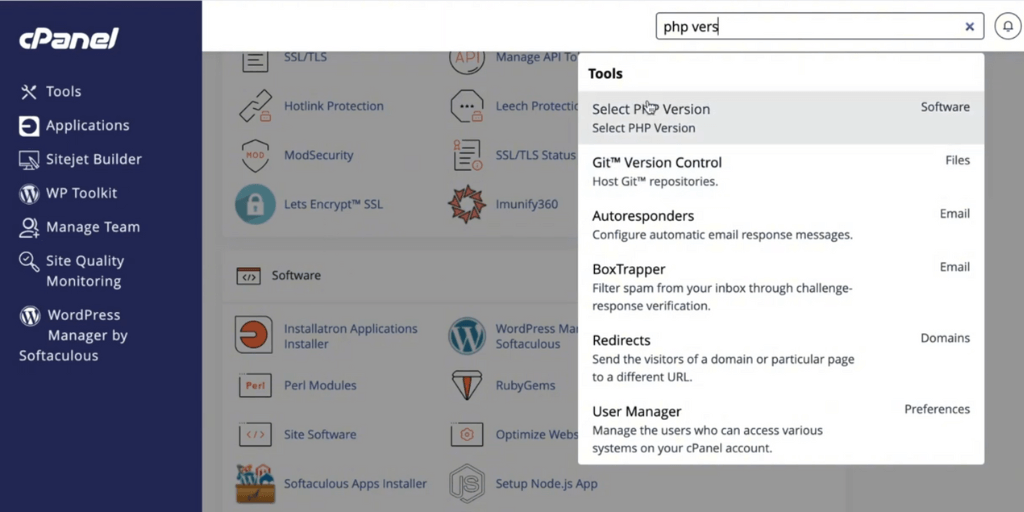The height and width of the screenshot is (512, 1024).
Task: Clear the search box with the X button
Action: (970, 27)
